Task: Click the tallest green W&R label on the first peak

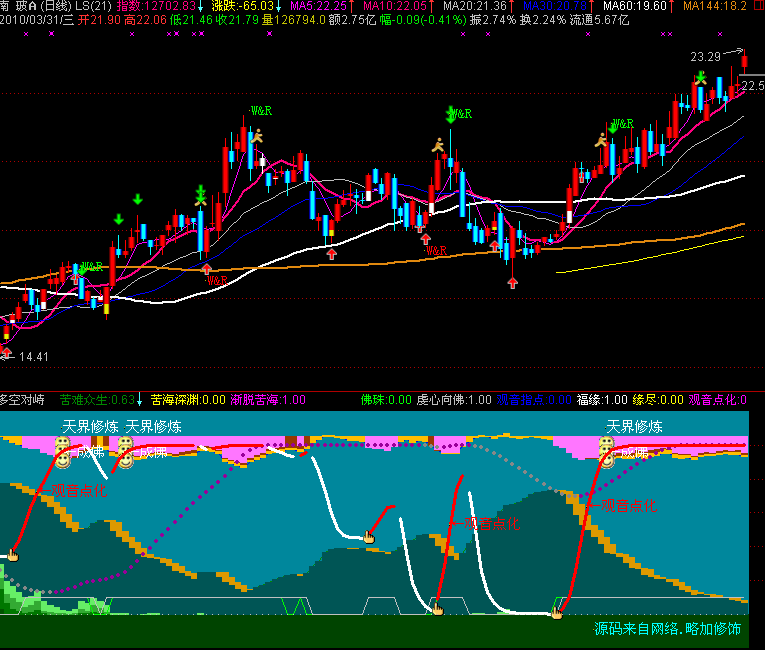Action: coord(261,111)
